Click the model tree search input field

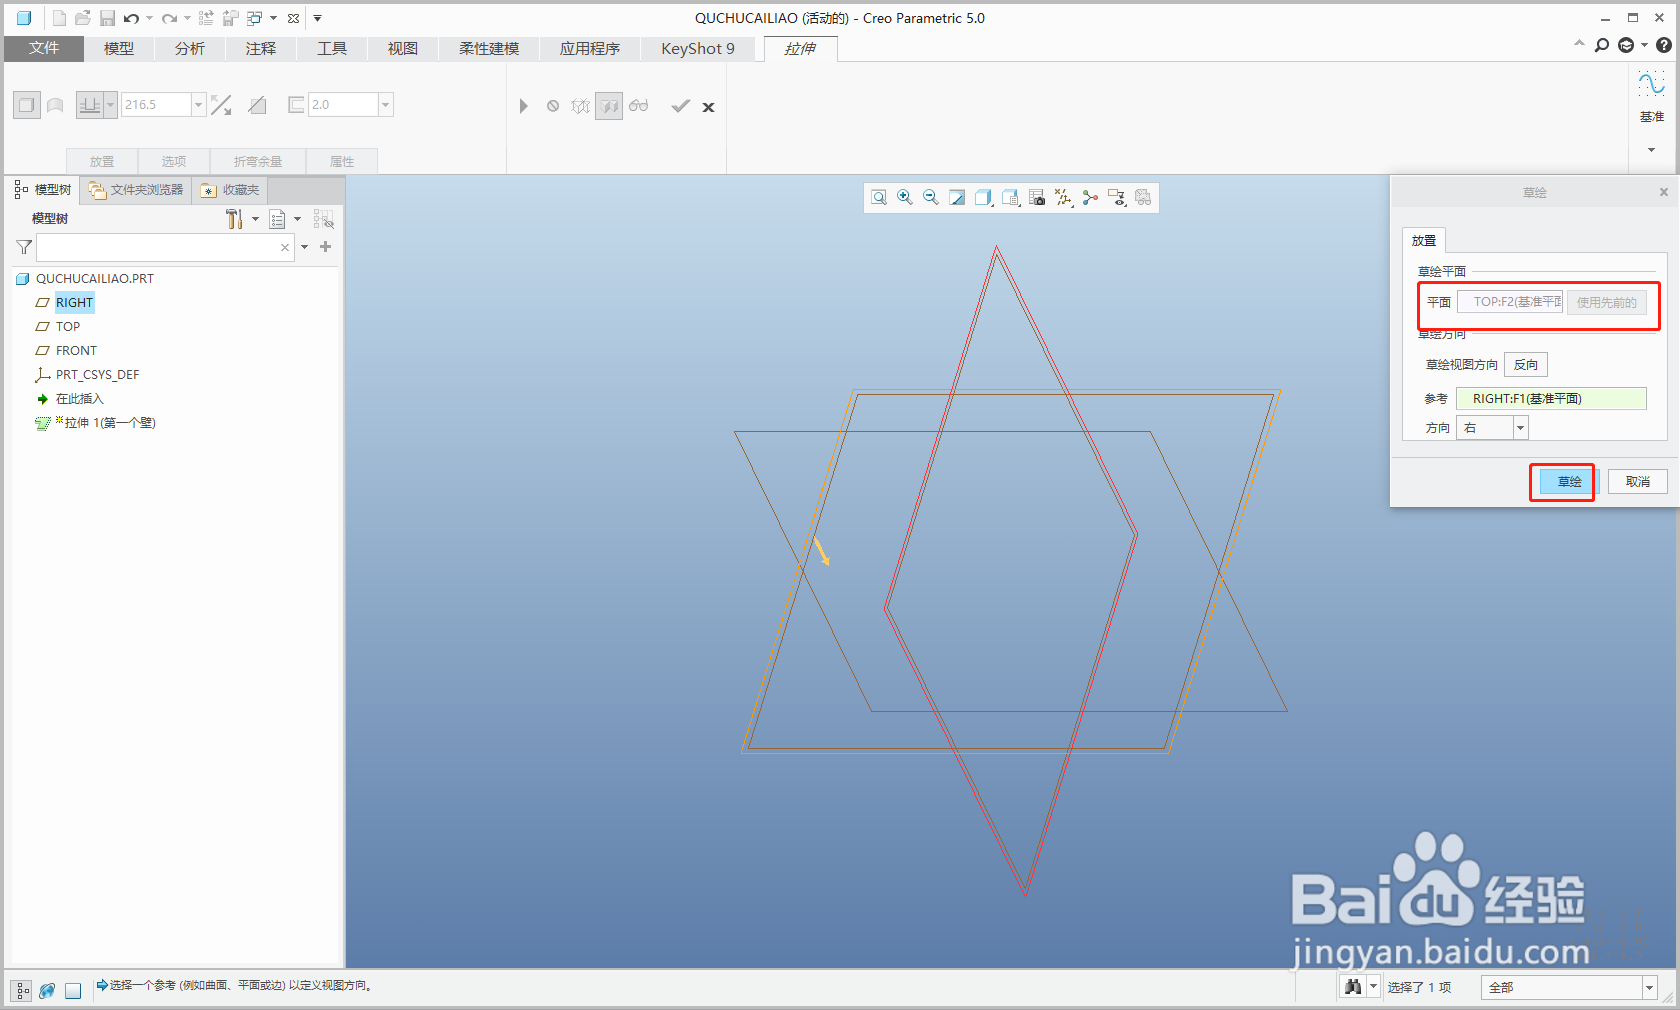pyautogui.click(x=165, y=247)
